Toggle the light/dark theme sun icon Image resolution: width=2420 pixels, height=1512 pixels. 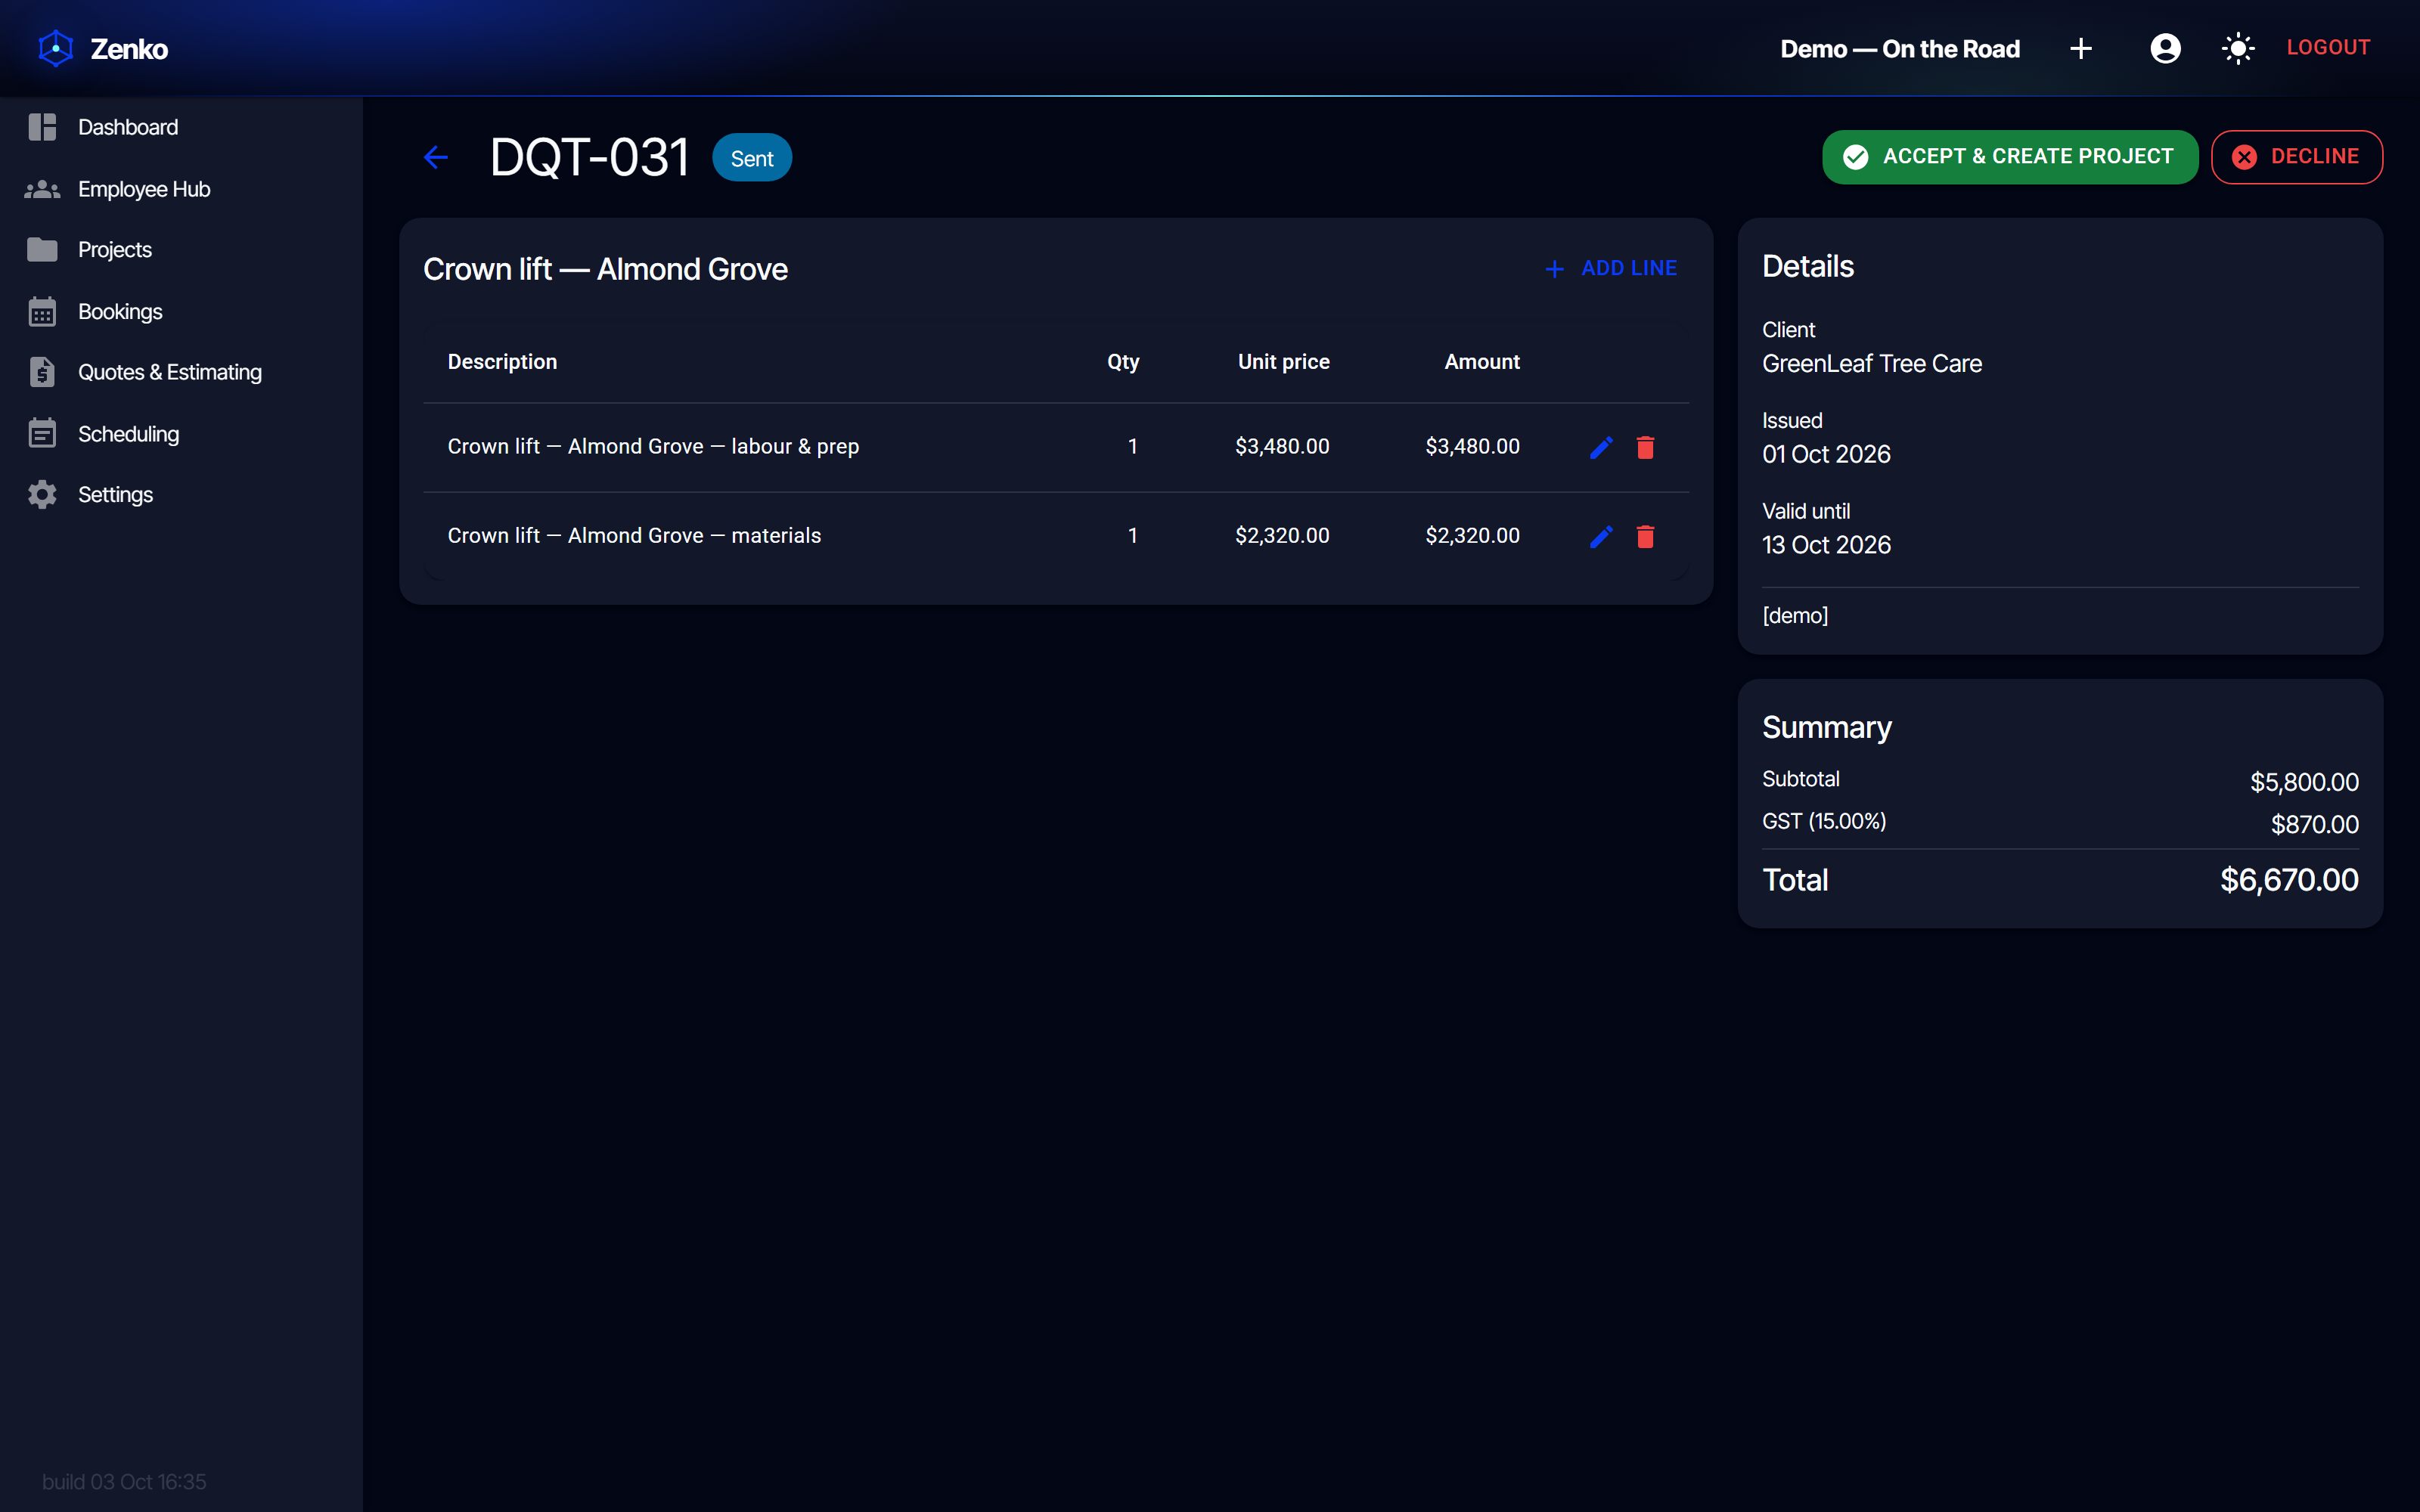(x=2238, y=48)
